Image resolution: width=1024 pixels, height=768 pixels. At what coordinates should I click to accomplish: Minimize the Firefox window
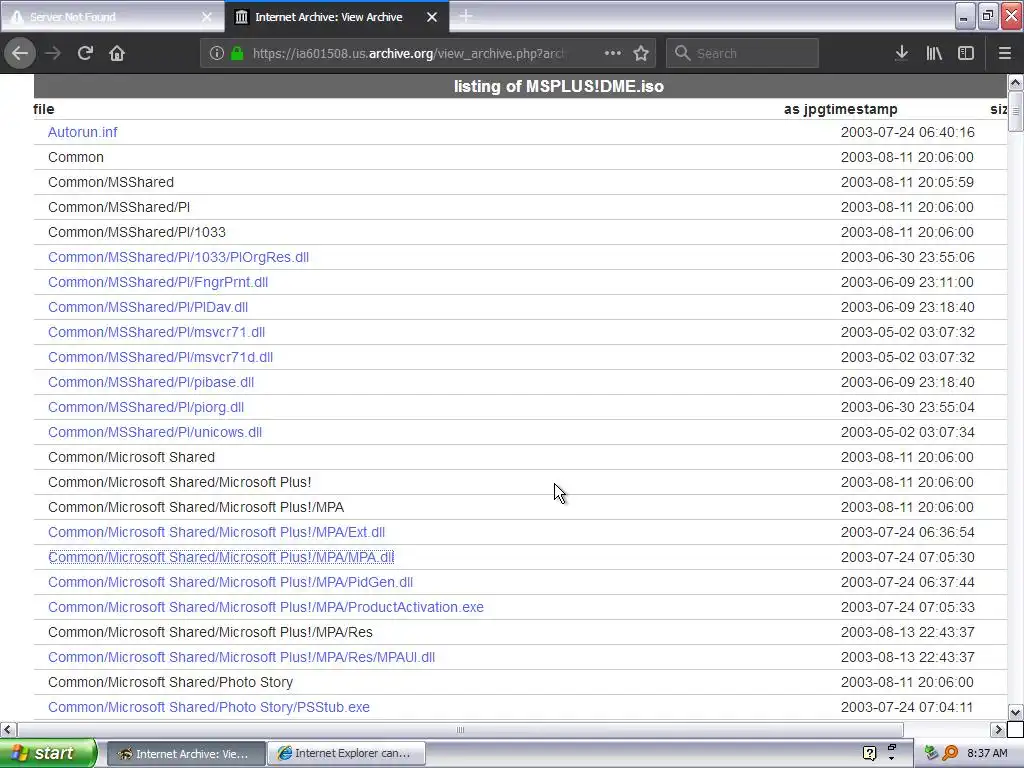pos(965,16)
